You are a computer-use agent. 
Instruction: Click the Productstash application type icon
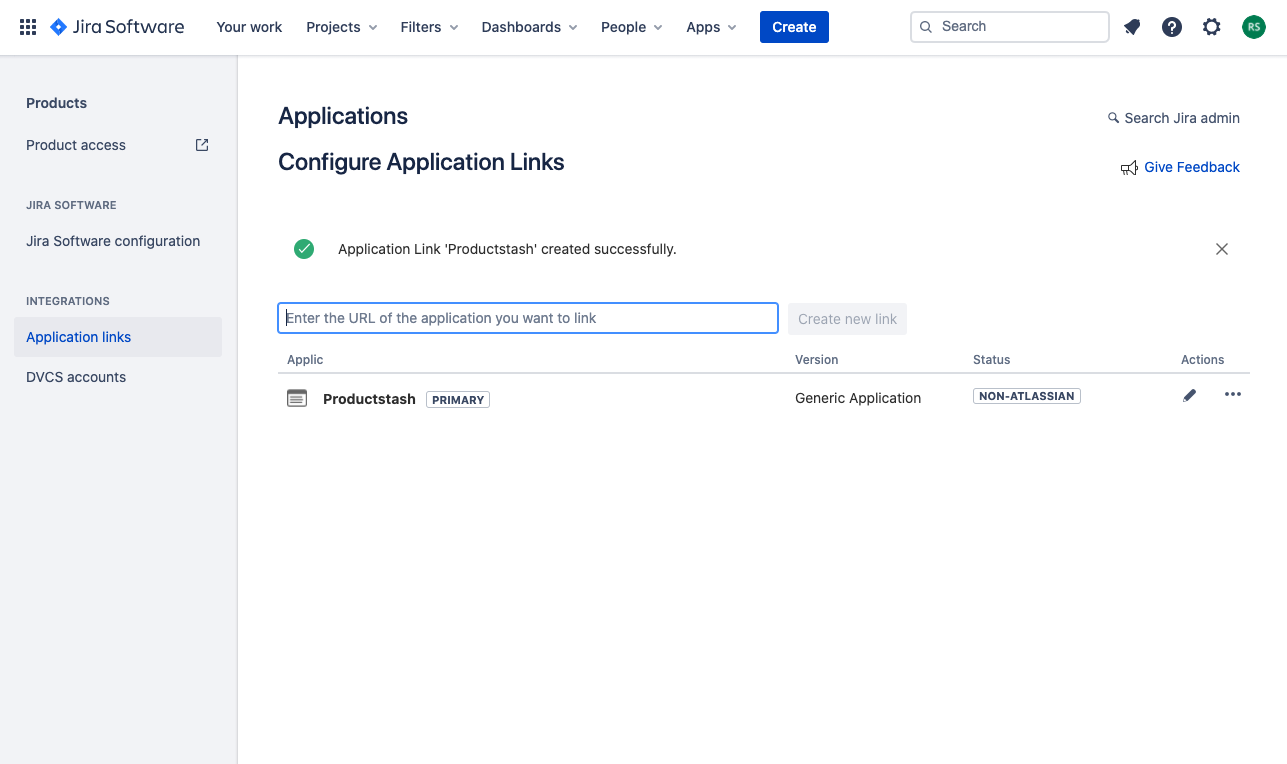coord(297,398)
